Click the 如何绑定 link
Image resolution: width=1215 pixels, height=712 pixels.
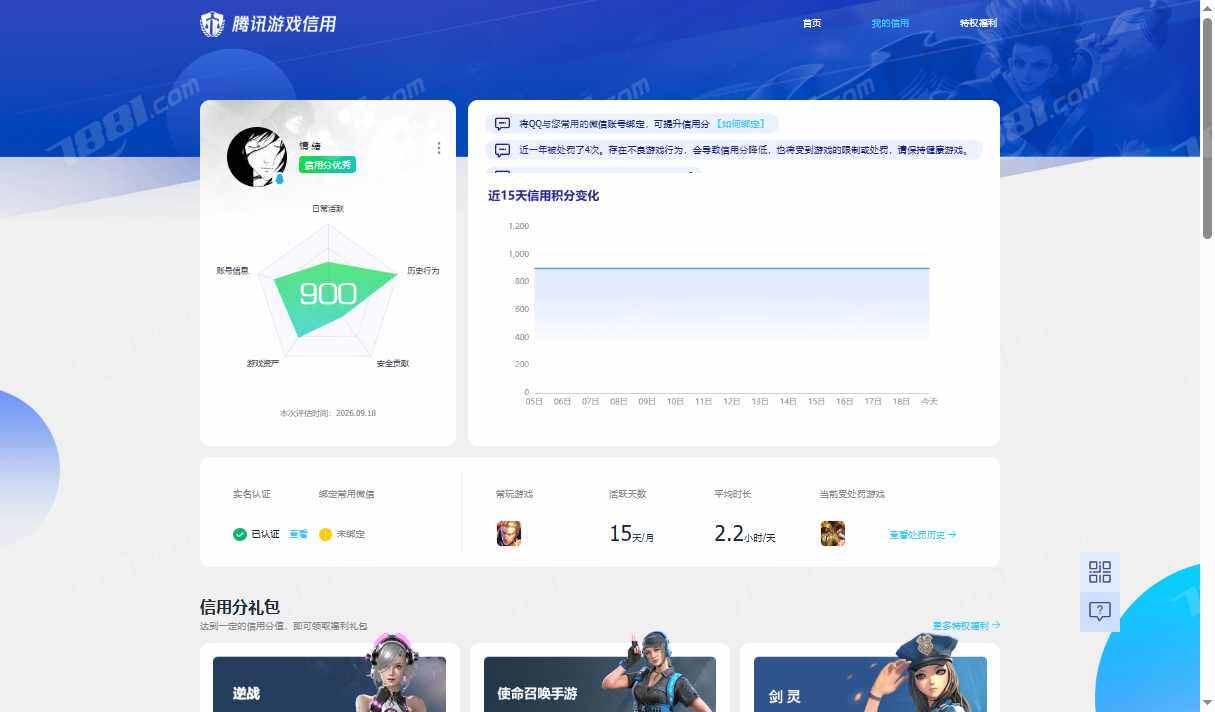pos(741,124)
